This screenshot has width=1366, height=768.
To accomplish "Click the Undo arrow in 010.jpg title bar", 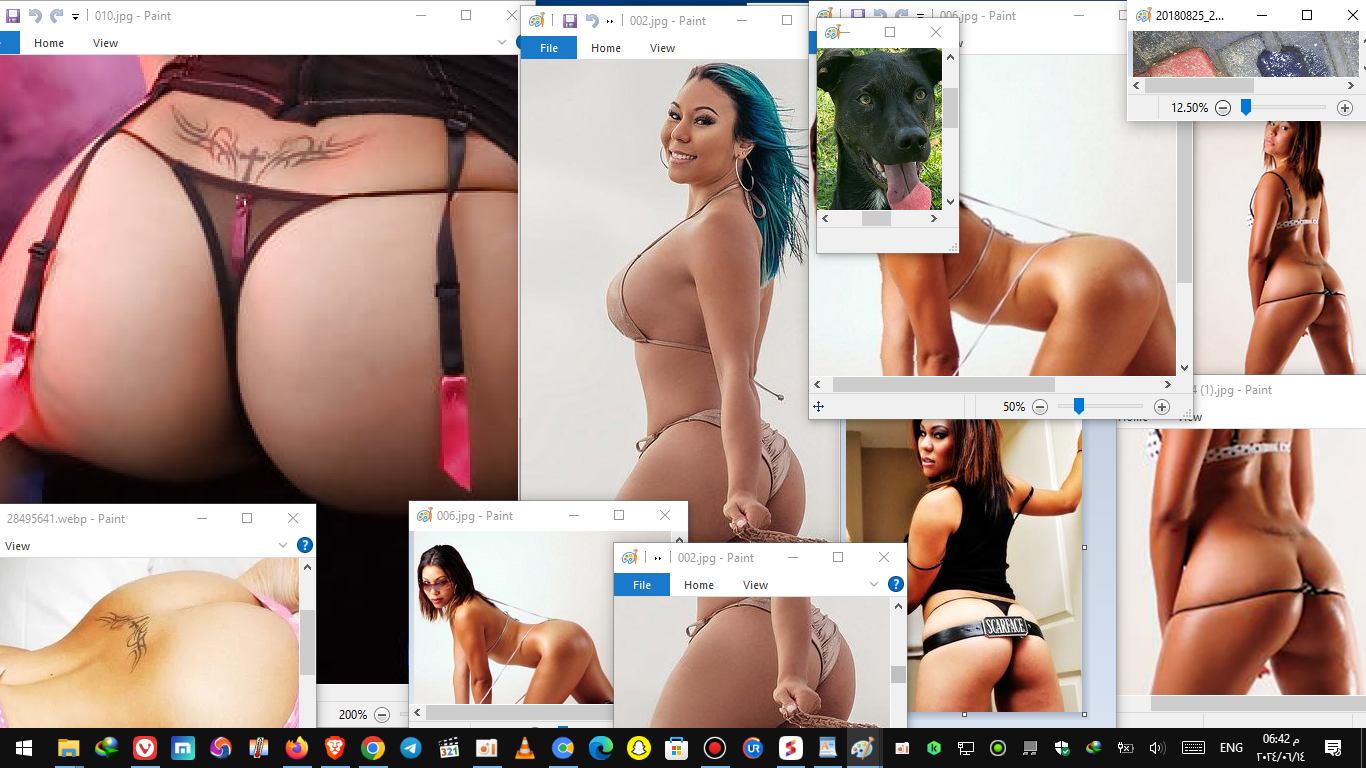I will click(x=35, y=16).
